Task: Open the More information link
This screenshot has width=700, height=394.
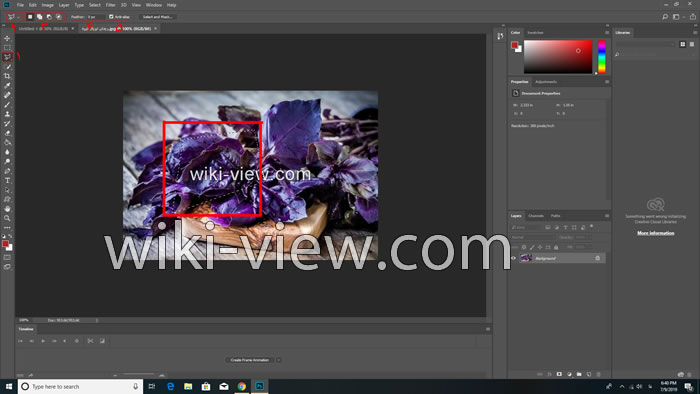Action: (x=655, y=233)
